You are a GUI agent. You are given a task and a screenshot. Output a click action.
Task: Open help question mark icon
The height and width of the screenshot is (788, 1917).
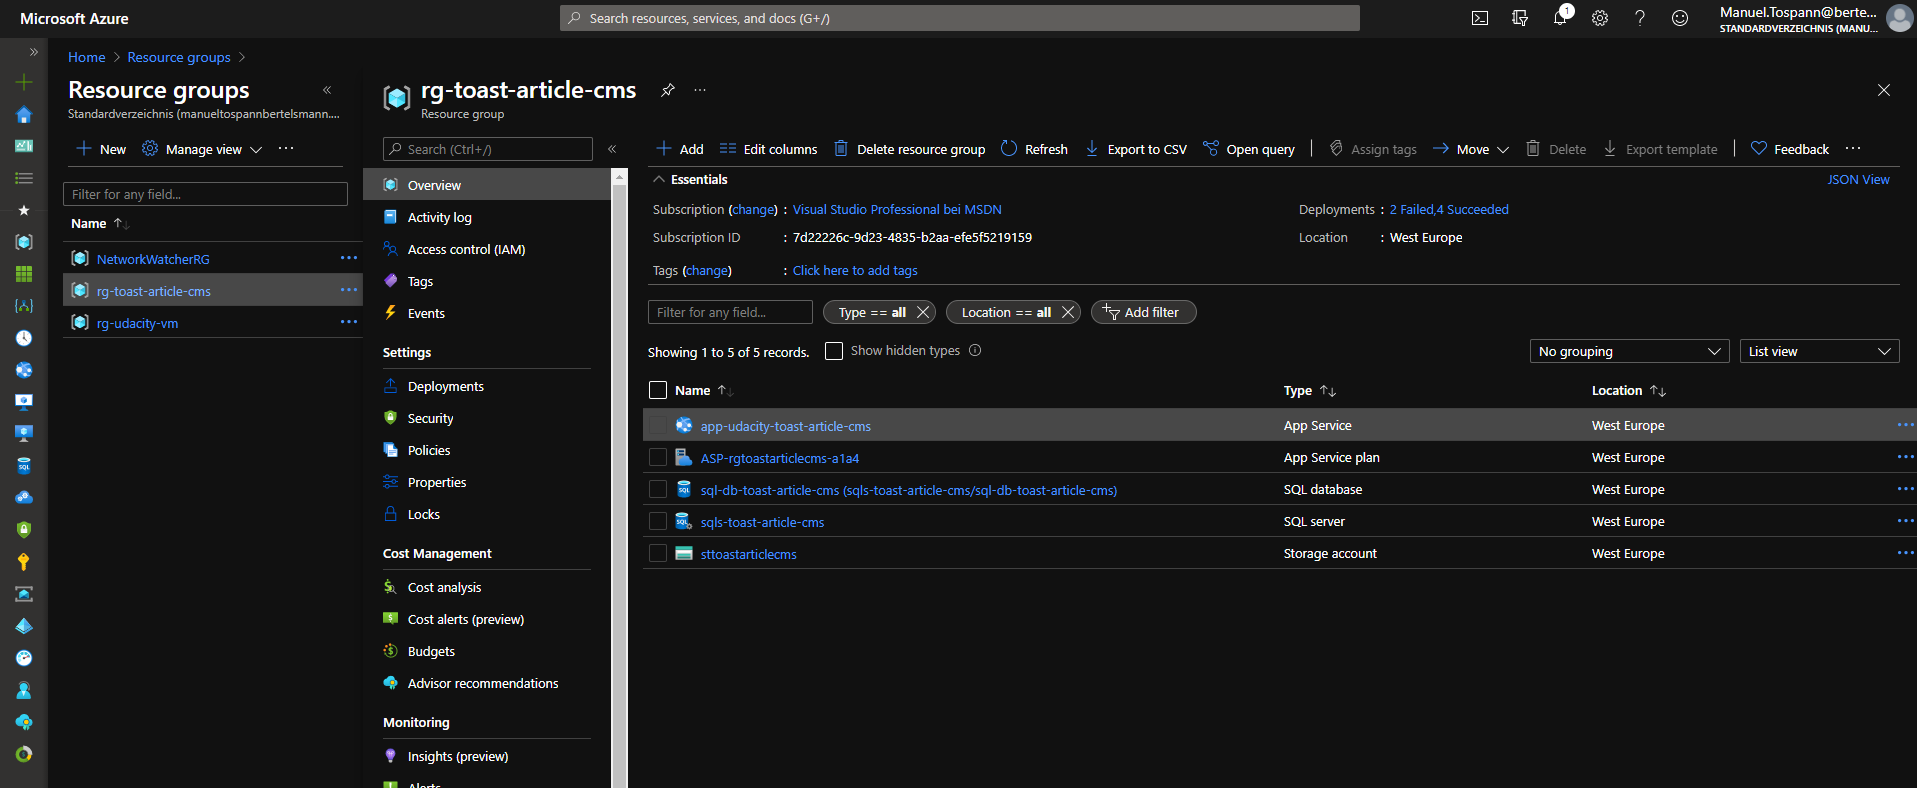[1640, 18]
